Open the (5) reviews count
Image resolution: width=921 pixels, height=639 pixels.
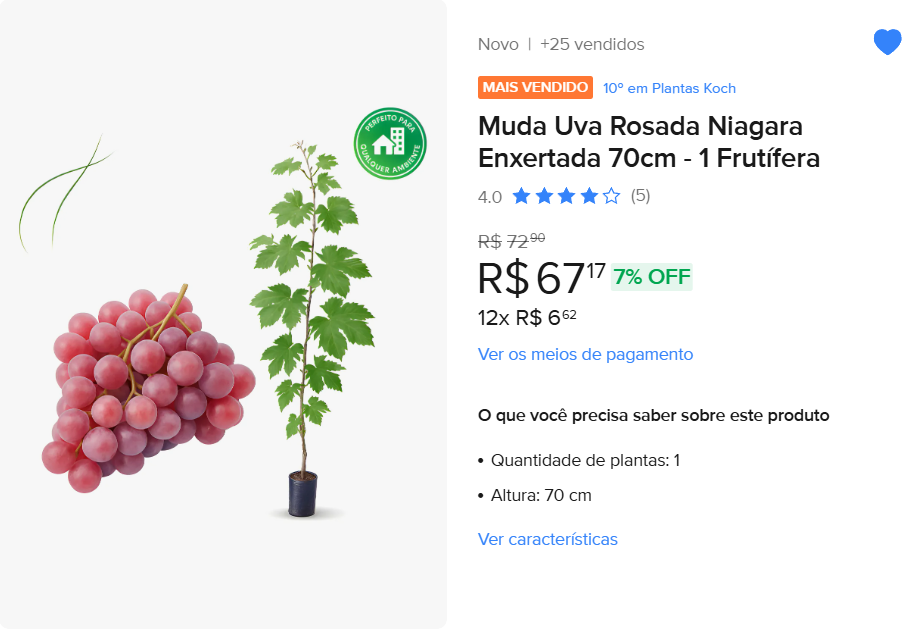tap(640, 196)
